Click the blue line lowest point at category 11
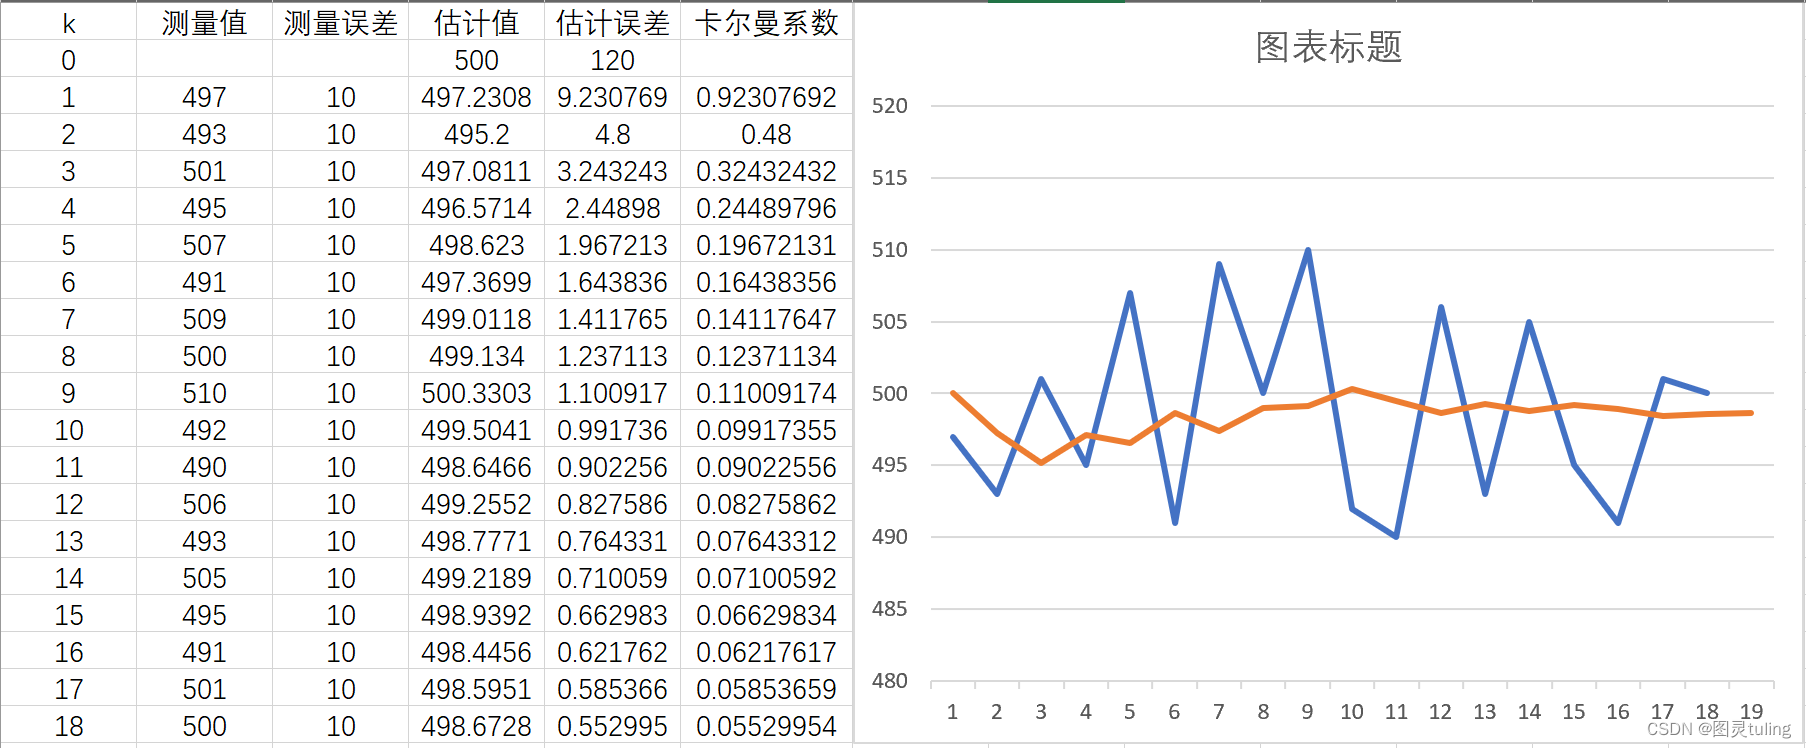This screenshot has height=748, width=1806. tap(1396, 537)
